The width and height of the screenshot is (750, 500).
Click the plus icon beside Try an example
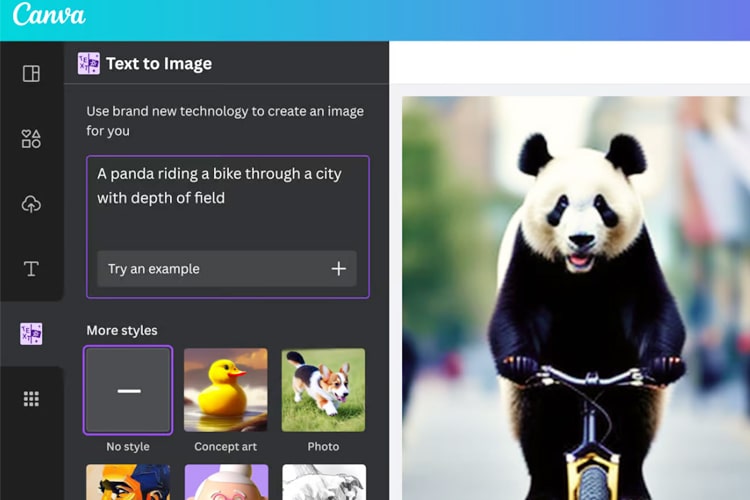[x=338, y=269]
